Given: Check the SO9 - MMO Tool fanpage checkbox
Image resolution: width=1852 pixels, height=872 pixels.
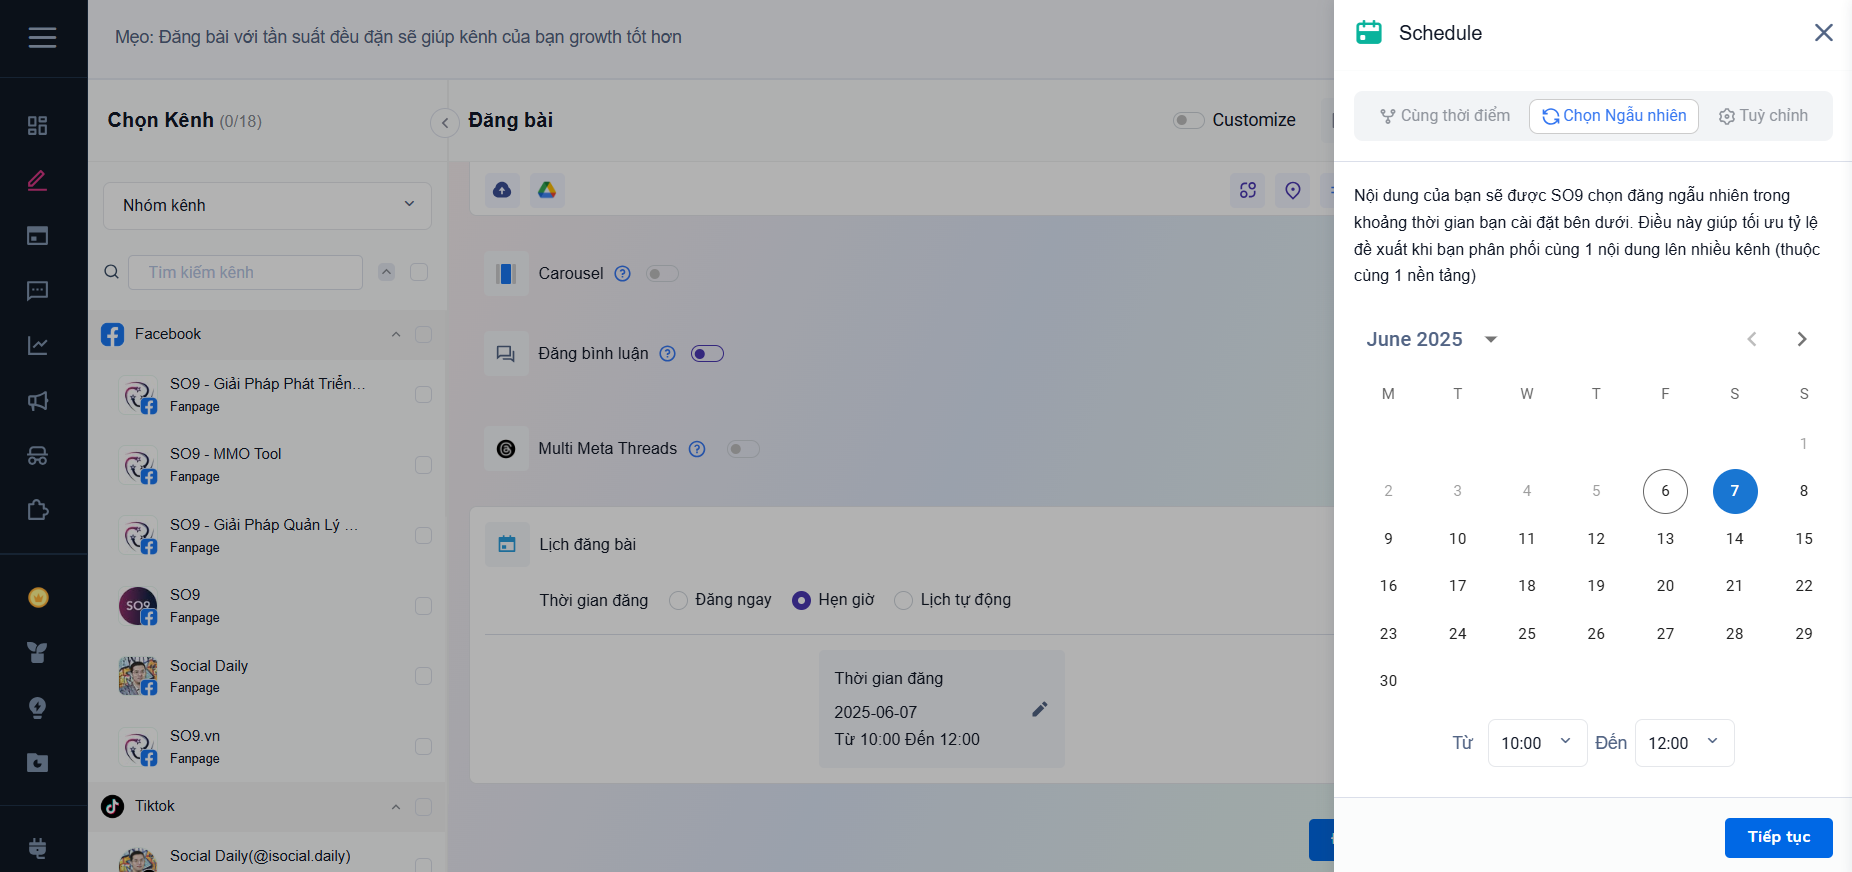Looking at the screenshot, I should (x=423, y=465).
